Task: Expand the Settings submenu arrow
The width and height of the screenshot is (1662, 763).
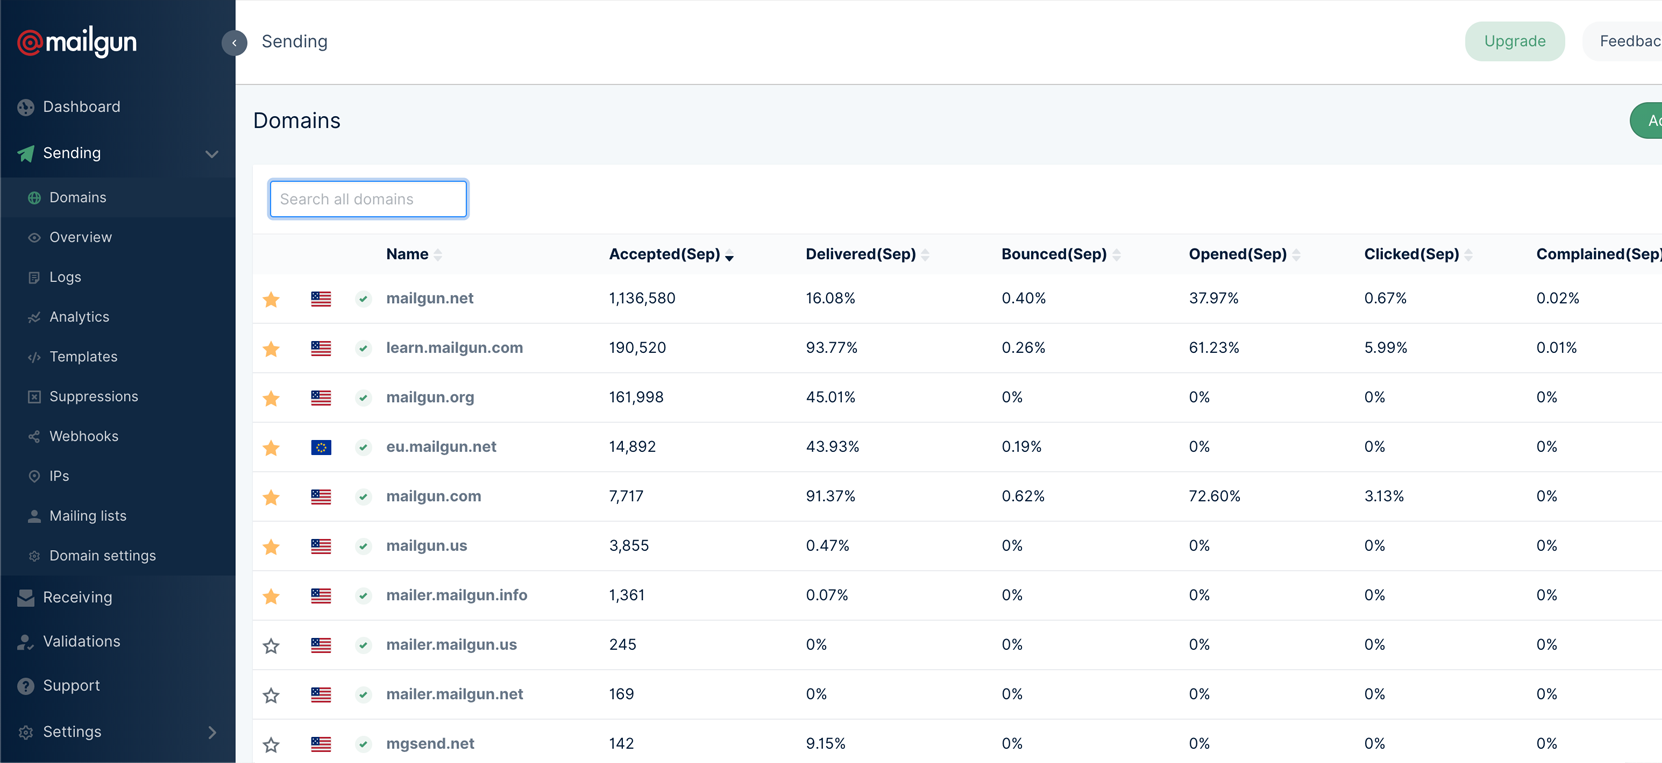Action: click(x=211, y=732)
